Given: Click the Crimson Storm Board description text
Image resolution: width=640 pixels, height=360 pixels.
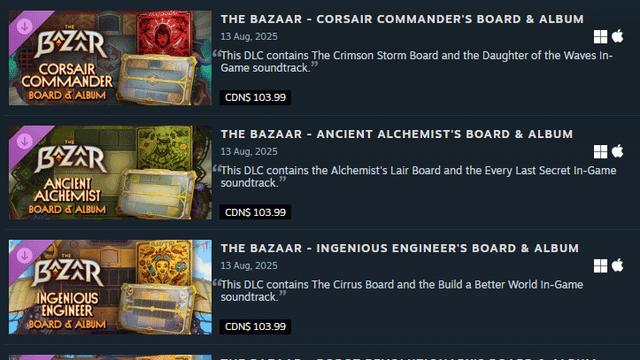Looking at the screenshot, I should 416,62.
